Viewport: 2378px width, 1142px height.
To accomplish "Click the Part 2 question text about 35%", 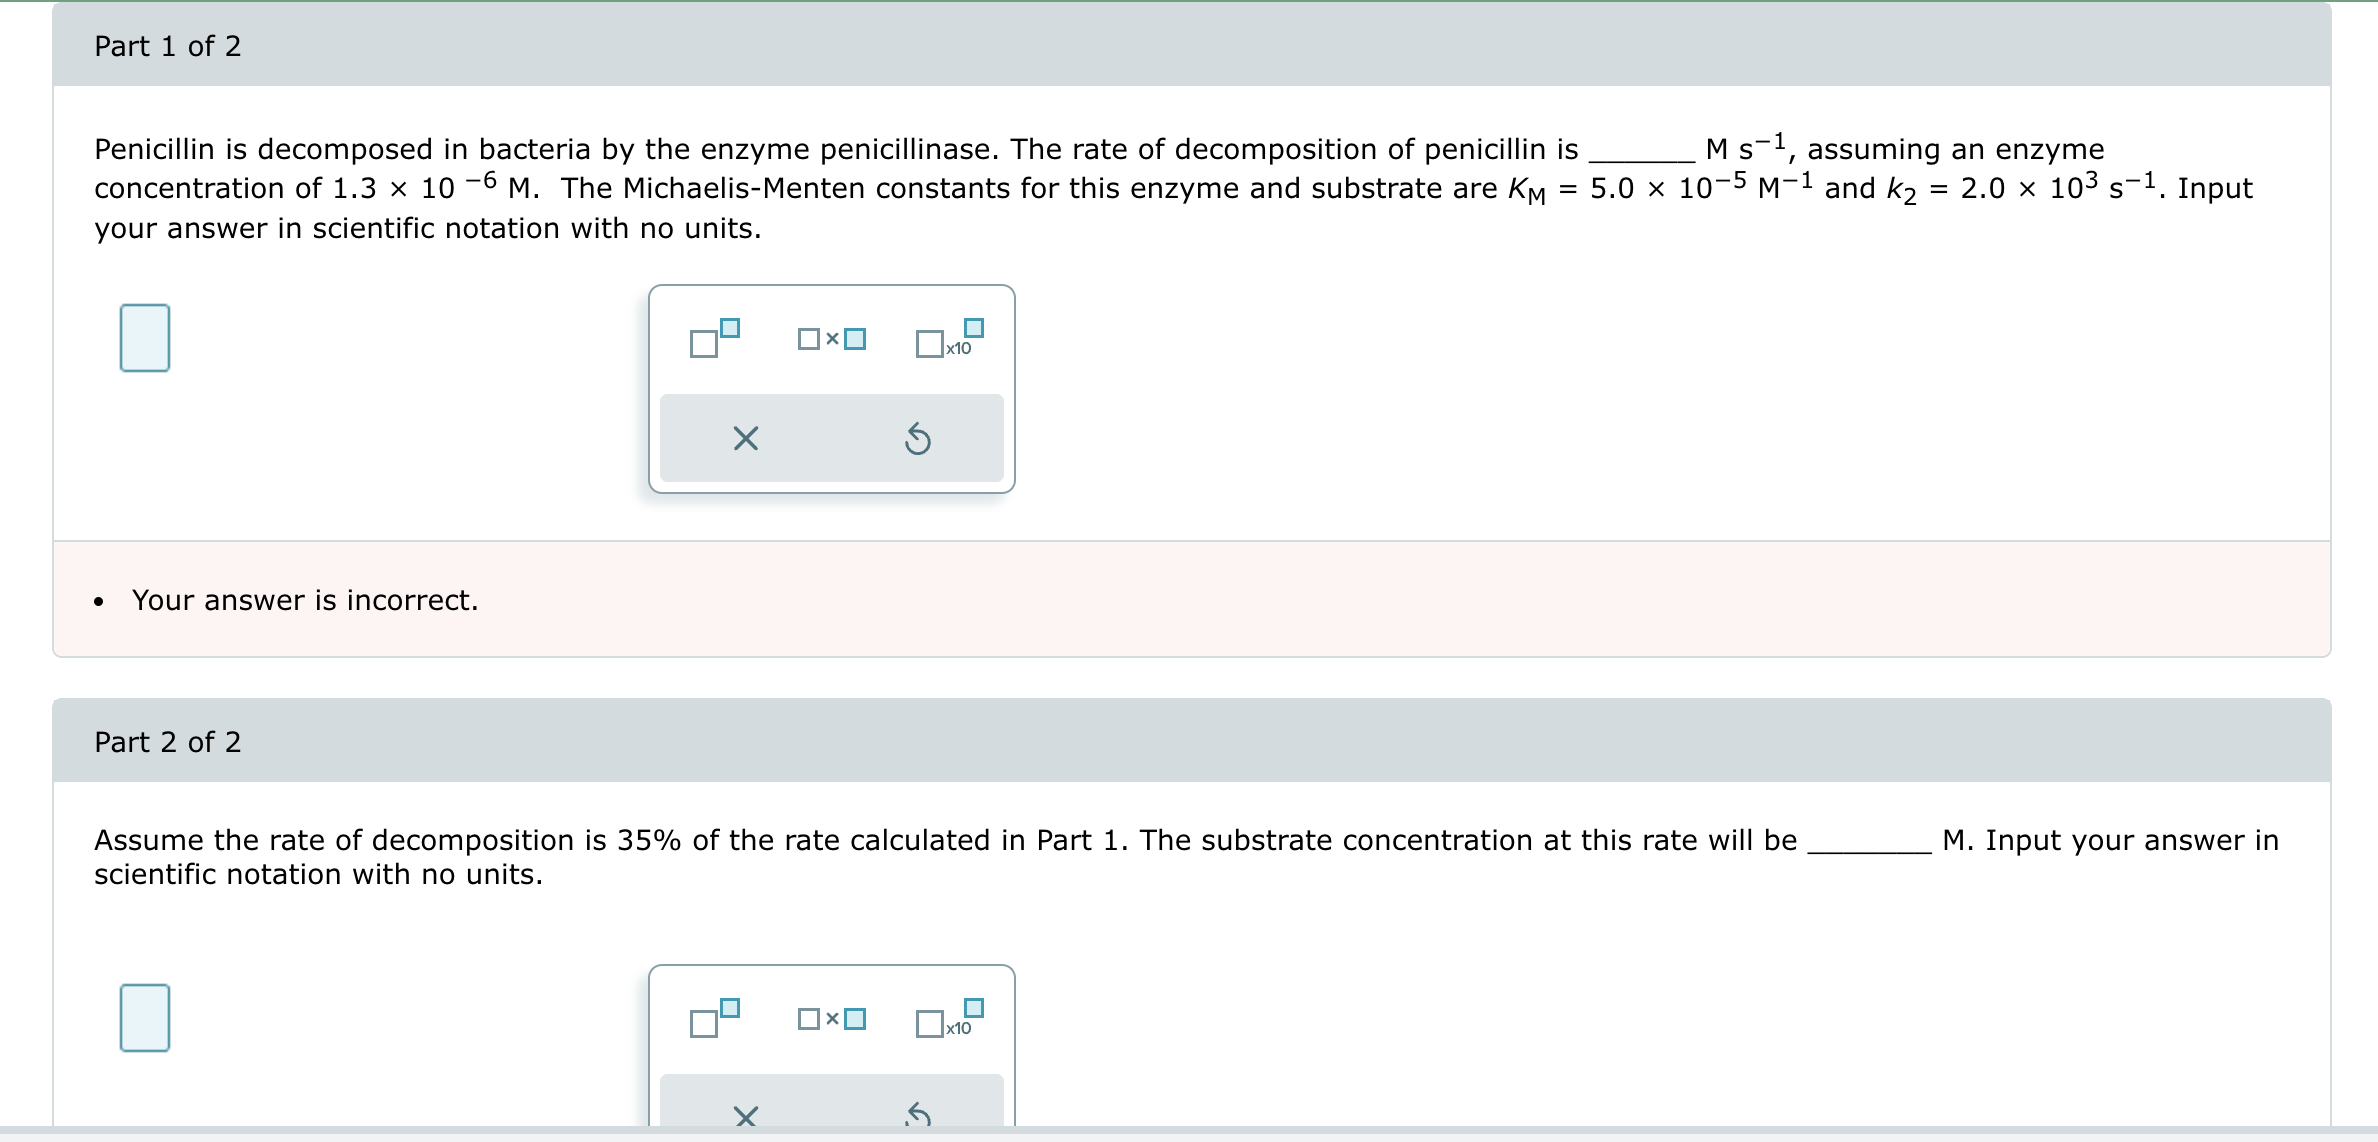I will click(1186, 857).
